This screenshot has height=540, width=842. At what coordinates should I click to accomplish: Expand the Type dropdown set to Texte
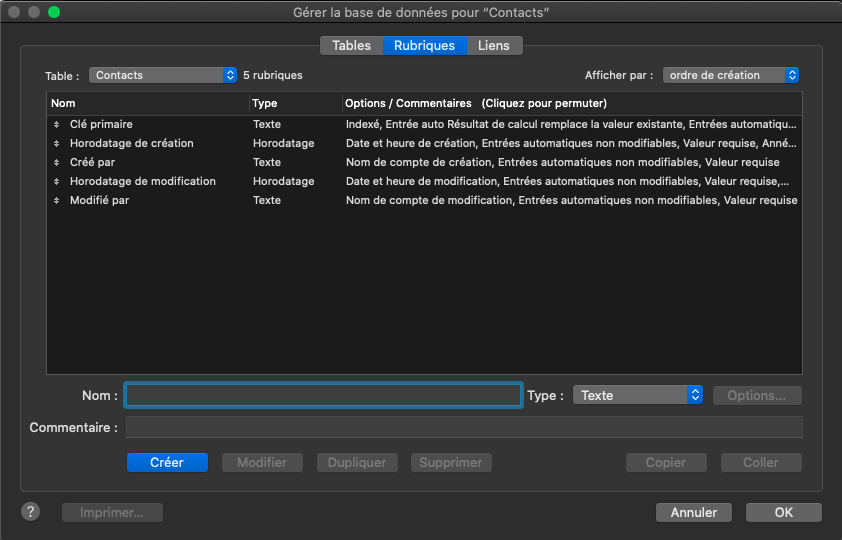click(x=638, y=395)
